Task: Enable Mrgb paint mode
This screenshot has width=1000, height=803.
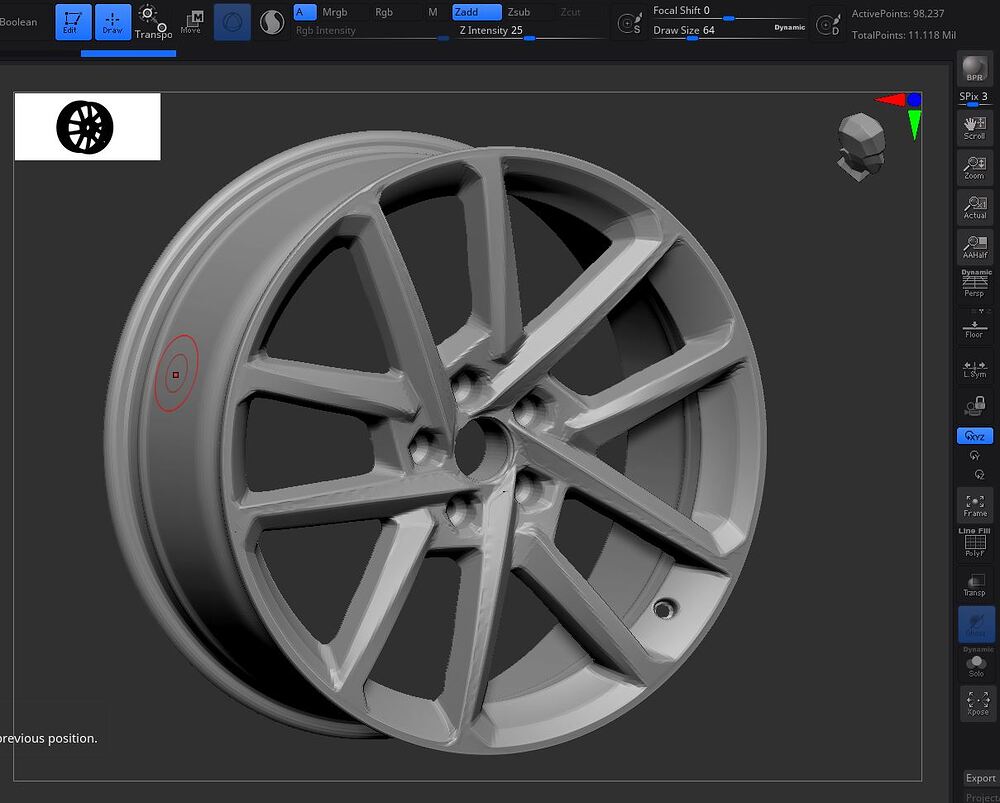Action: coord(334,12)
